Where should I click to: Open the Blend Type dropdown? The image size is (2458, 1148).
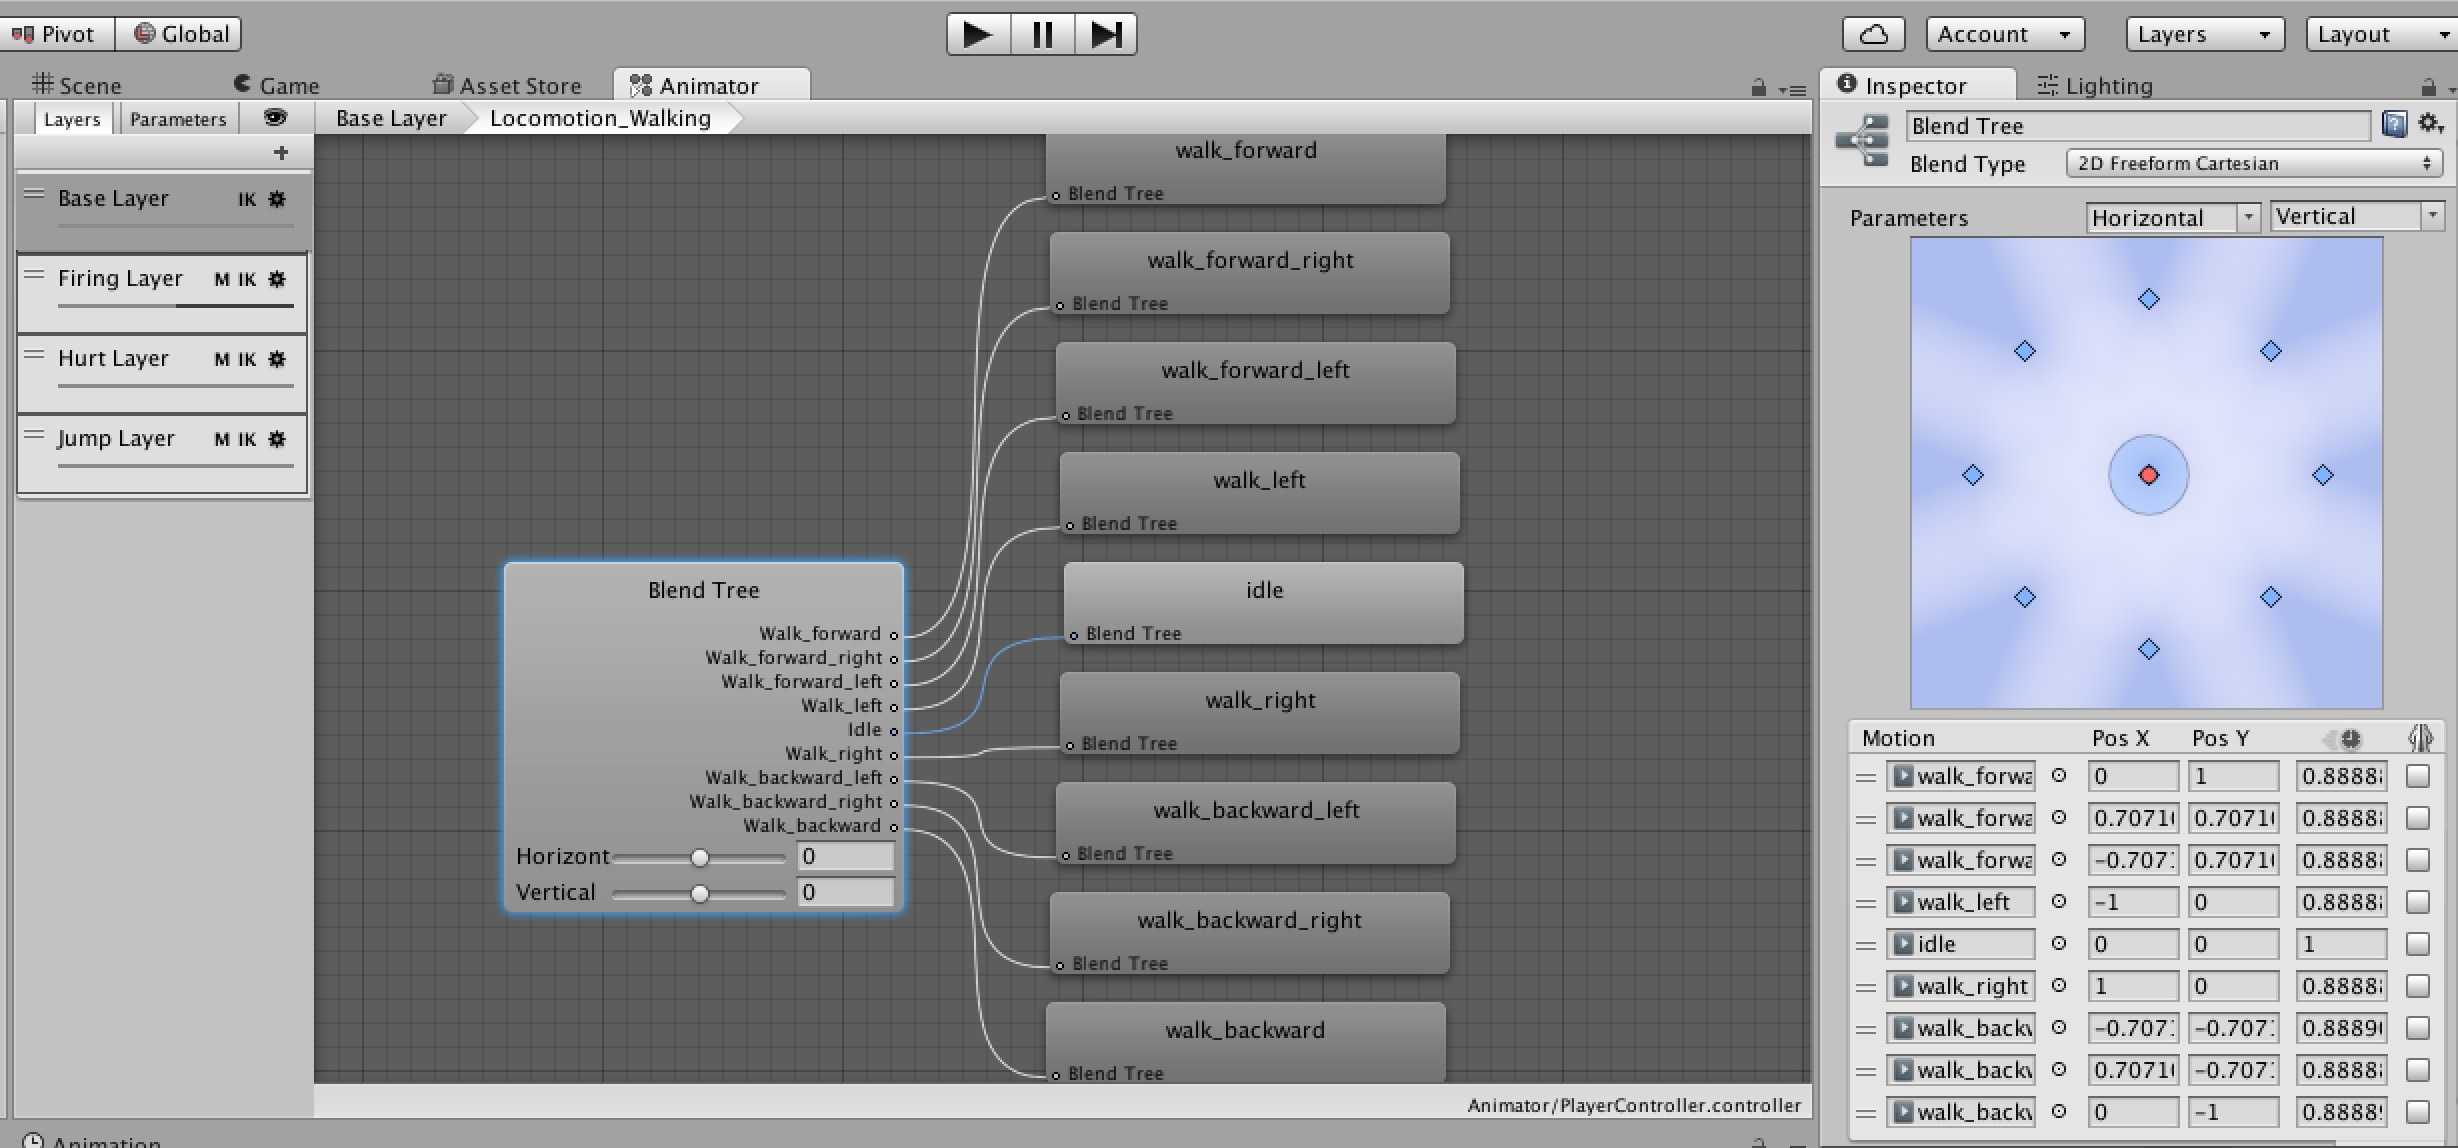pos(2254,163)
